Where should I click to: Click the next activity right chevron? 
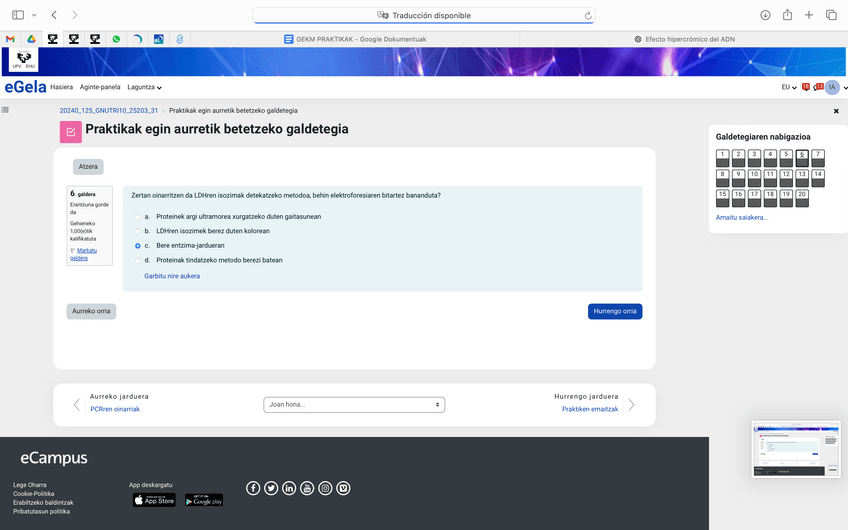631,405
